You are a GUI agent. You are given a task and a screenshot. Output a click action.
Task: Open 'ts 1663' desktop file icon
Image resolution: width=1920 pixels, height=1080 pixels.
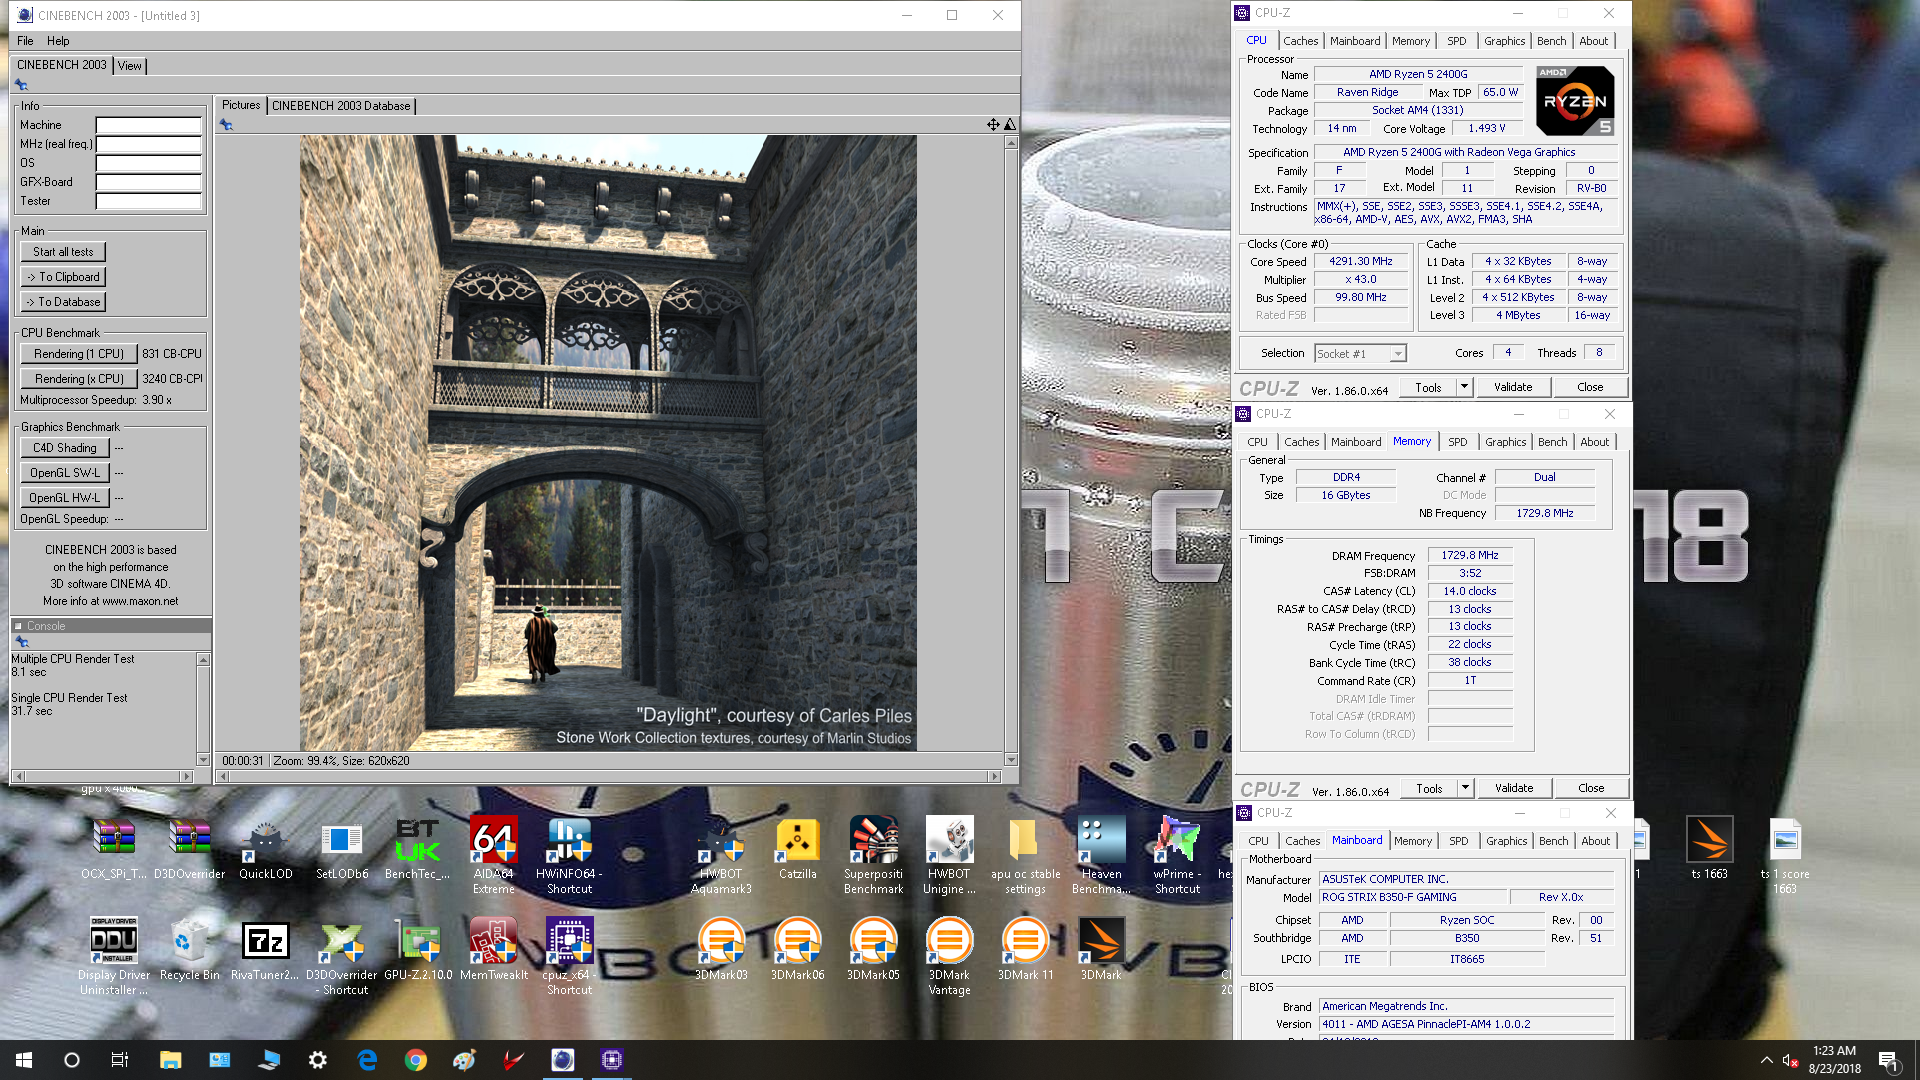[1709, 849]
